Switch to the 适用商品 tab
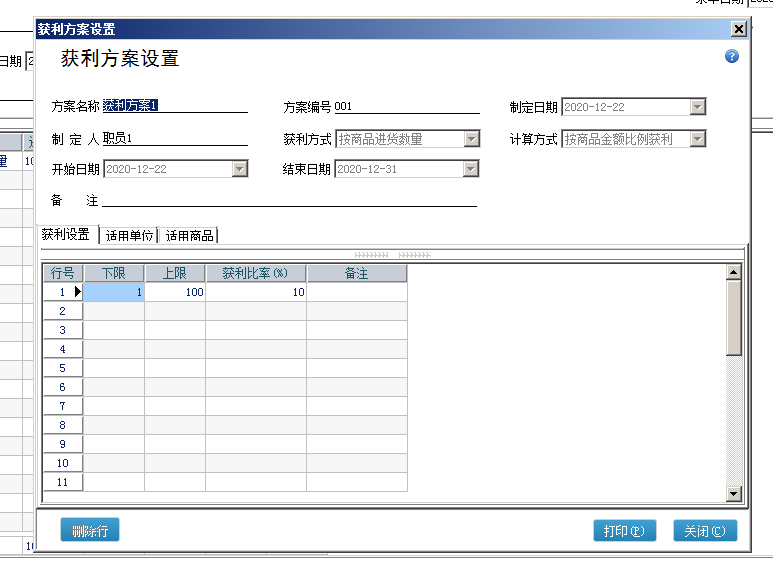773x573 pixels. (x=189, y=236)
